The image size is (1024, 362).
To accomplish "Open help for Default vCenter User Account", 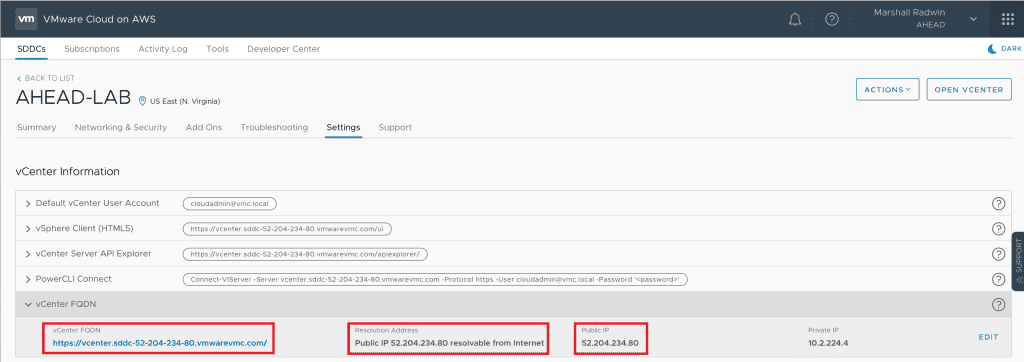I will click(x=998, y=204).
